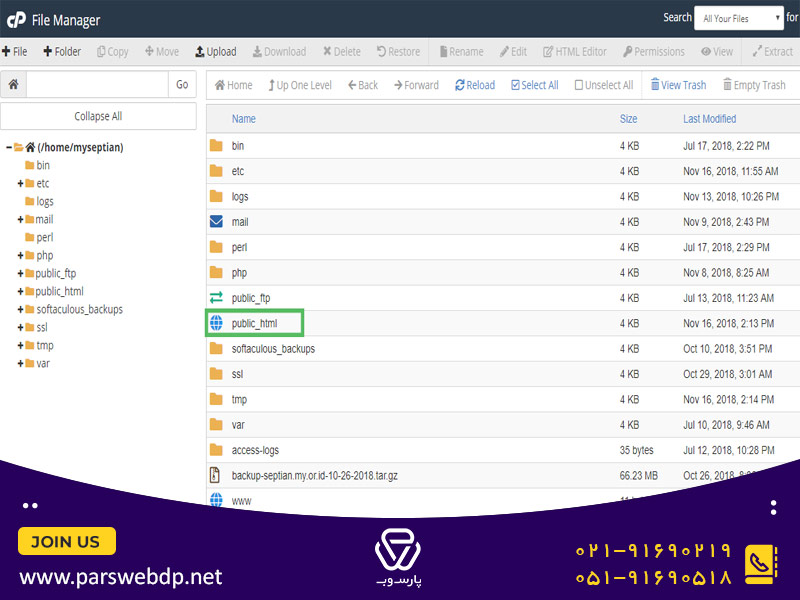Click the bin folder icon in list

216,145
